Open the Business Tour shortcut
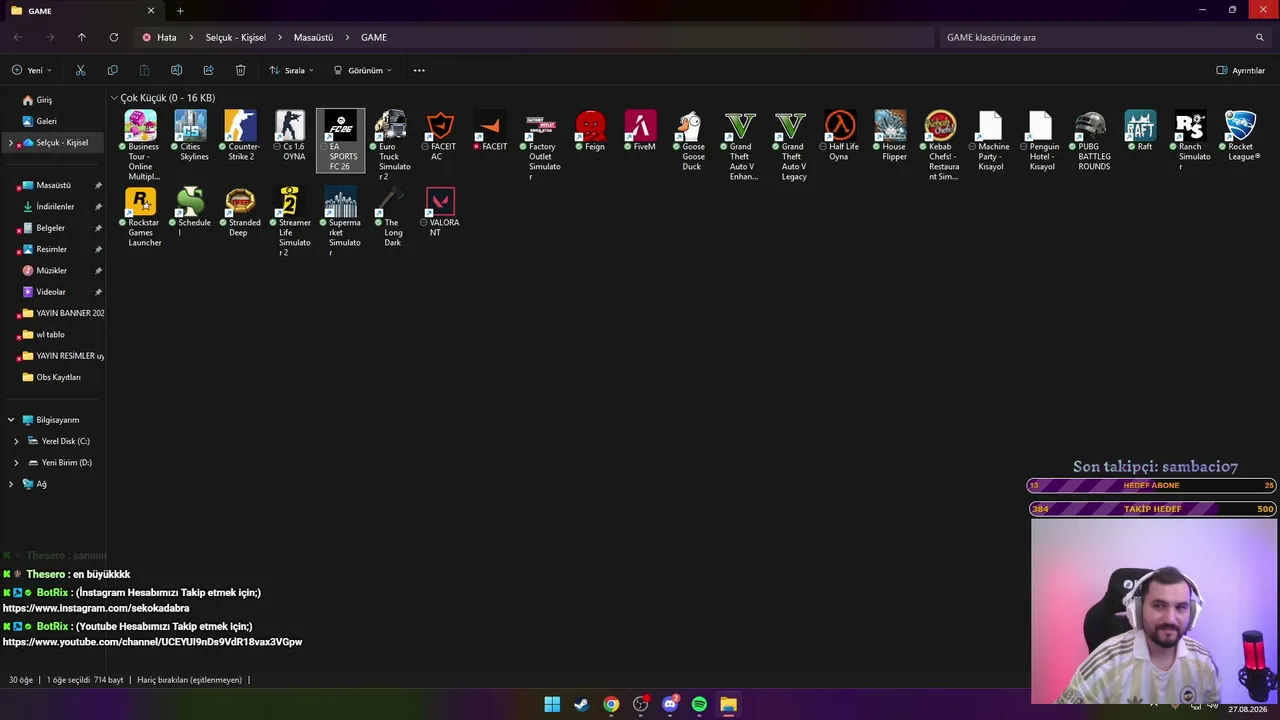This screenshot has width=1280, height=720. (141, 145)
